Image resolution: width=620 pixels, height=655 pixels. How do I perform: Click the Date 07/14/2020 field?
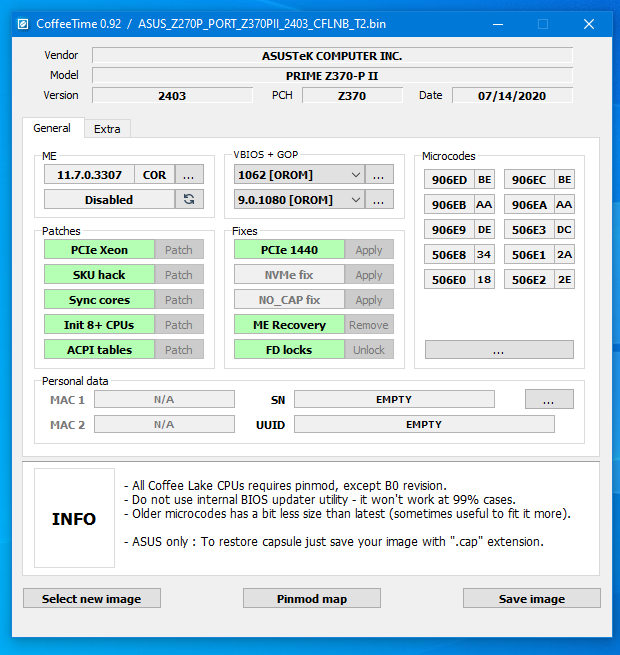tap(512, 96)
